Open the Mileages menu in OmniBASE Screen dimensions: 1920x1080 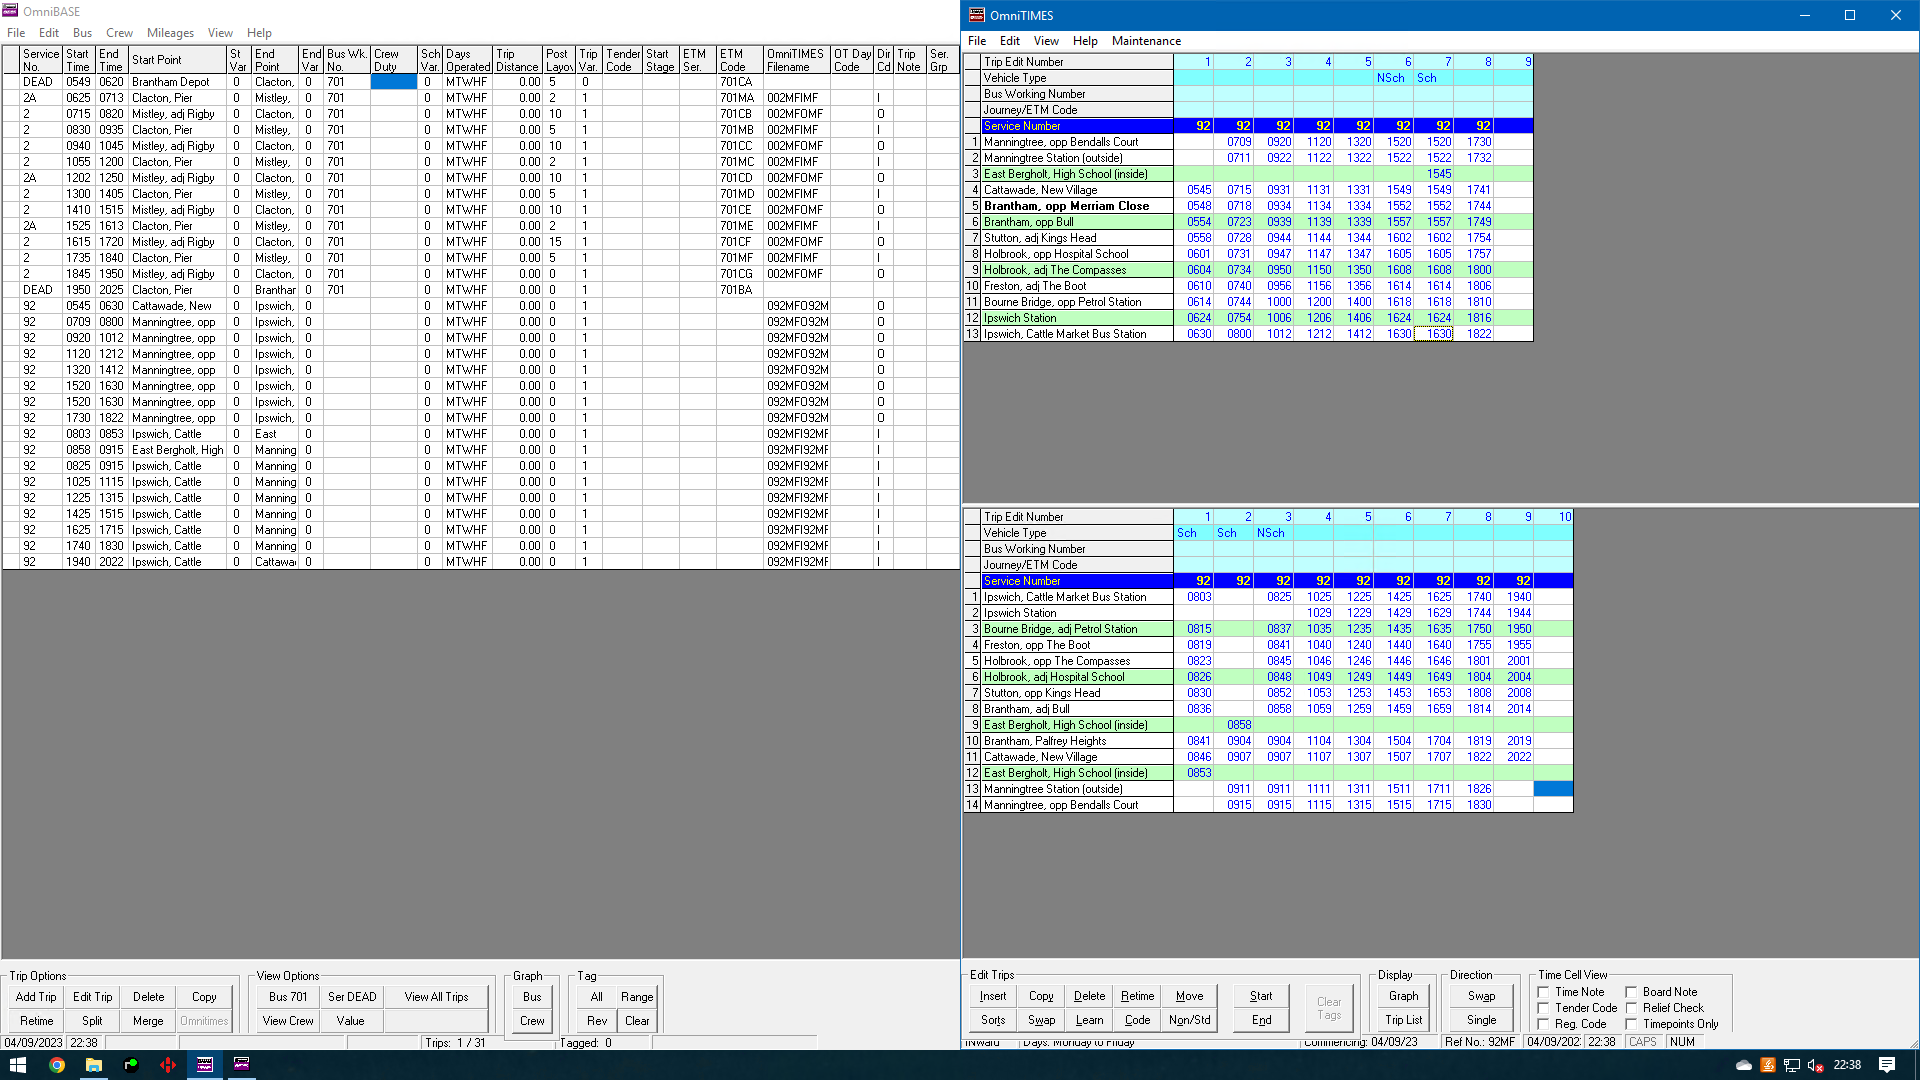[170, 33]
